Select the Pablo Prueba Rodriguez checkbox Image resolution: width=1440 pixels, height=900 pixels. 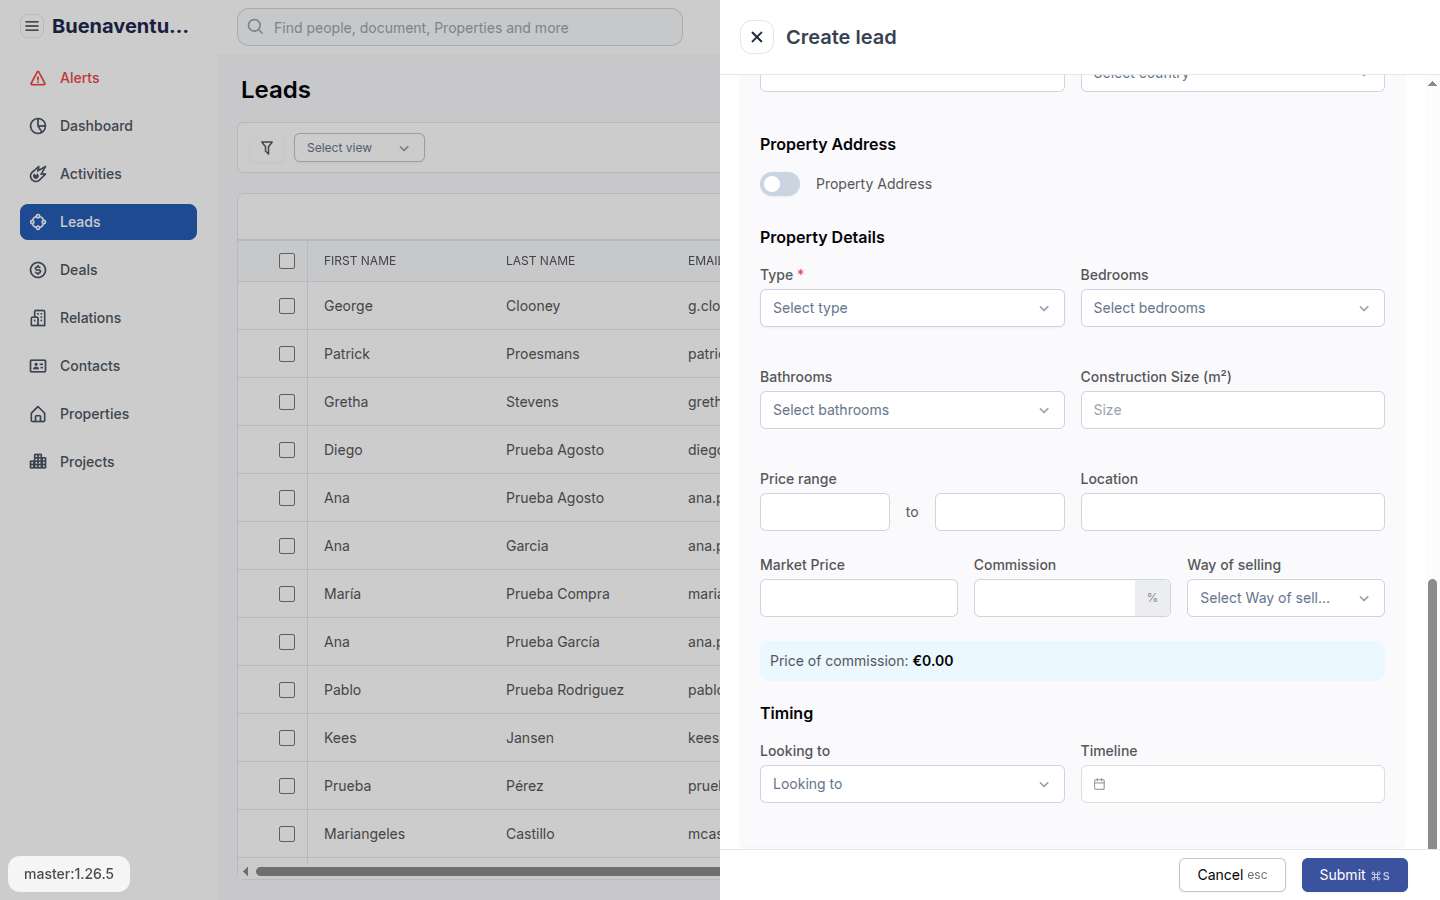point(287,690)
